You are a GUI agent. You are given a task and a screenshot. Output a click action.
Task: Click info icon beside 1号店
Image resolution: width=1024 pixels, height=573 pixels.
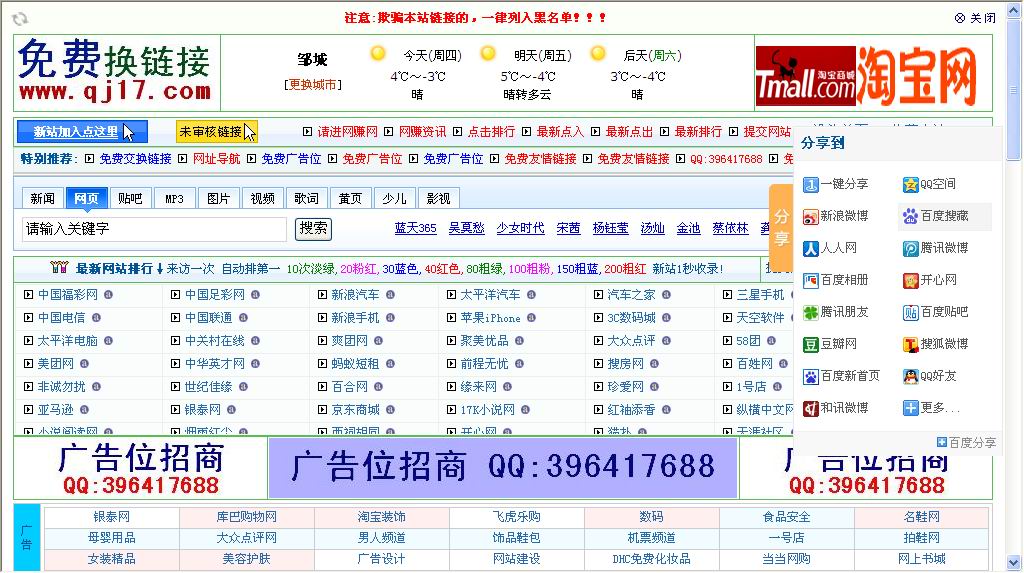[777, 387]
